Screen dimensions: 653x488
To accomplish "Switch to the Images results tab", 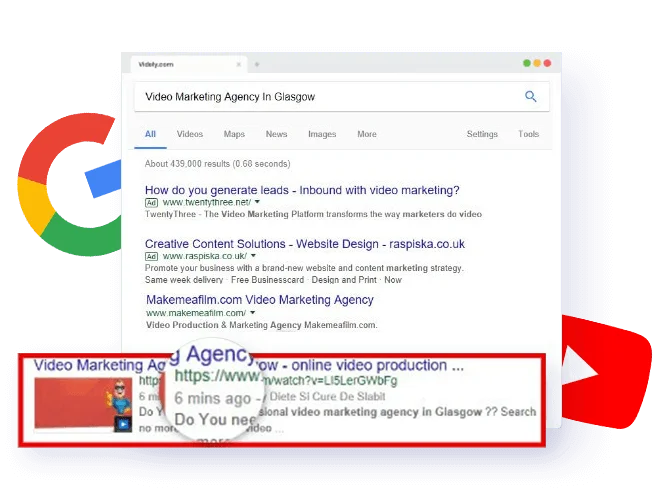I will pyautogui.click(x=322, y=134).
